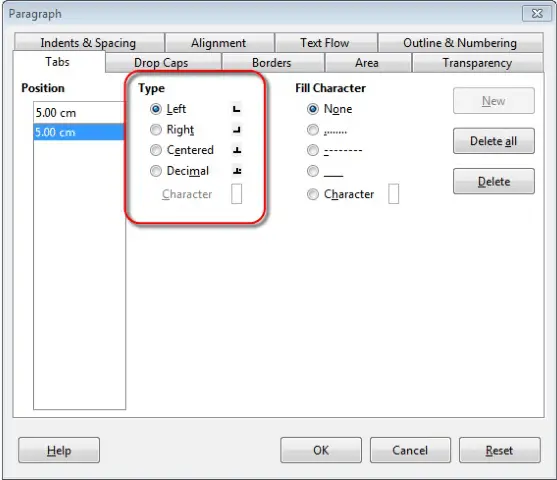
Task: Select the highlighted 5.00 cm position entry
Action: coord(79,132)
